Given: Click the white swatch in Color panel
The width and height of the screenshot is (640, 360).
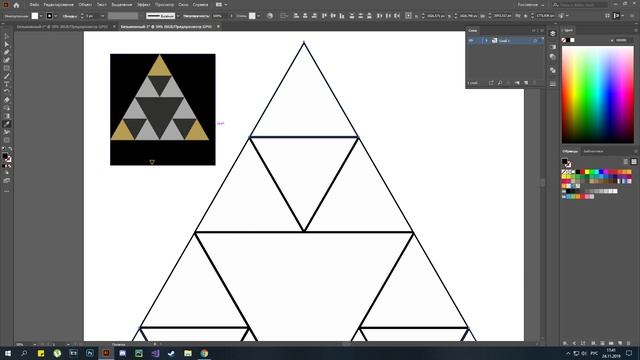Looking at the screenshot, I should (x=572, y=40).
